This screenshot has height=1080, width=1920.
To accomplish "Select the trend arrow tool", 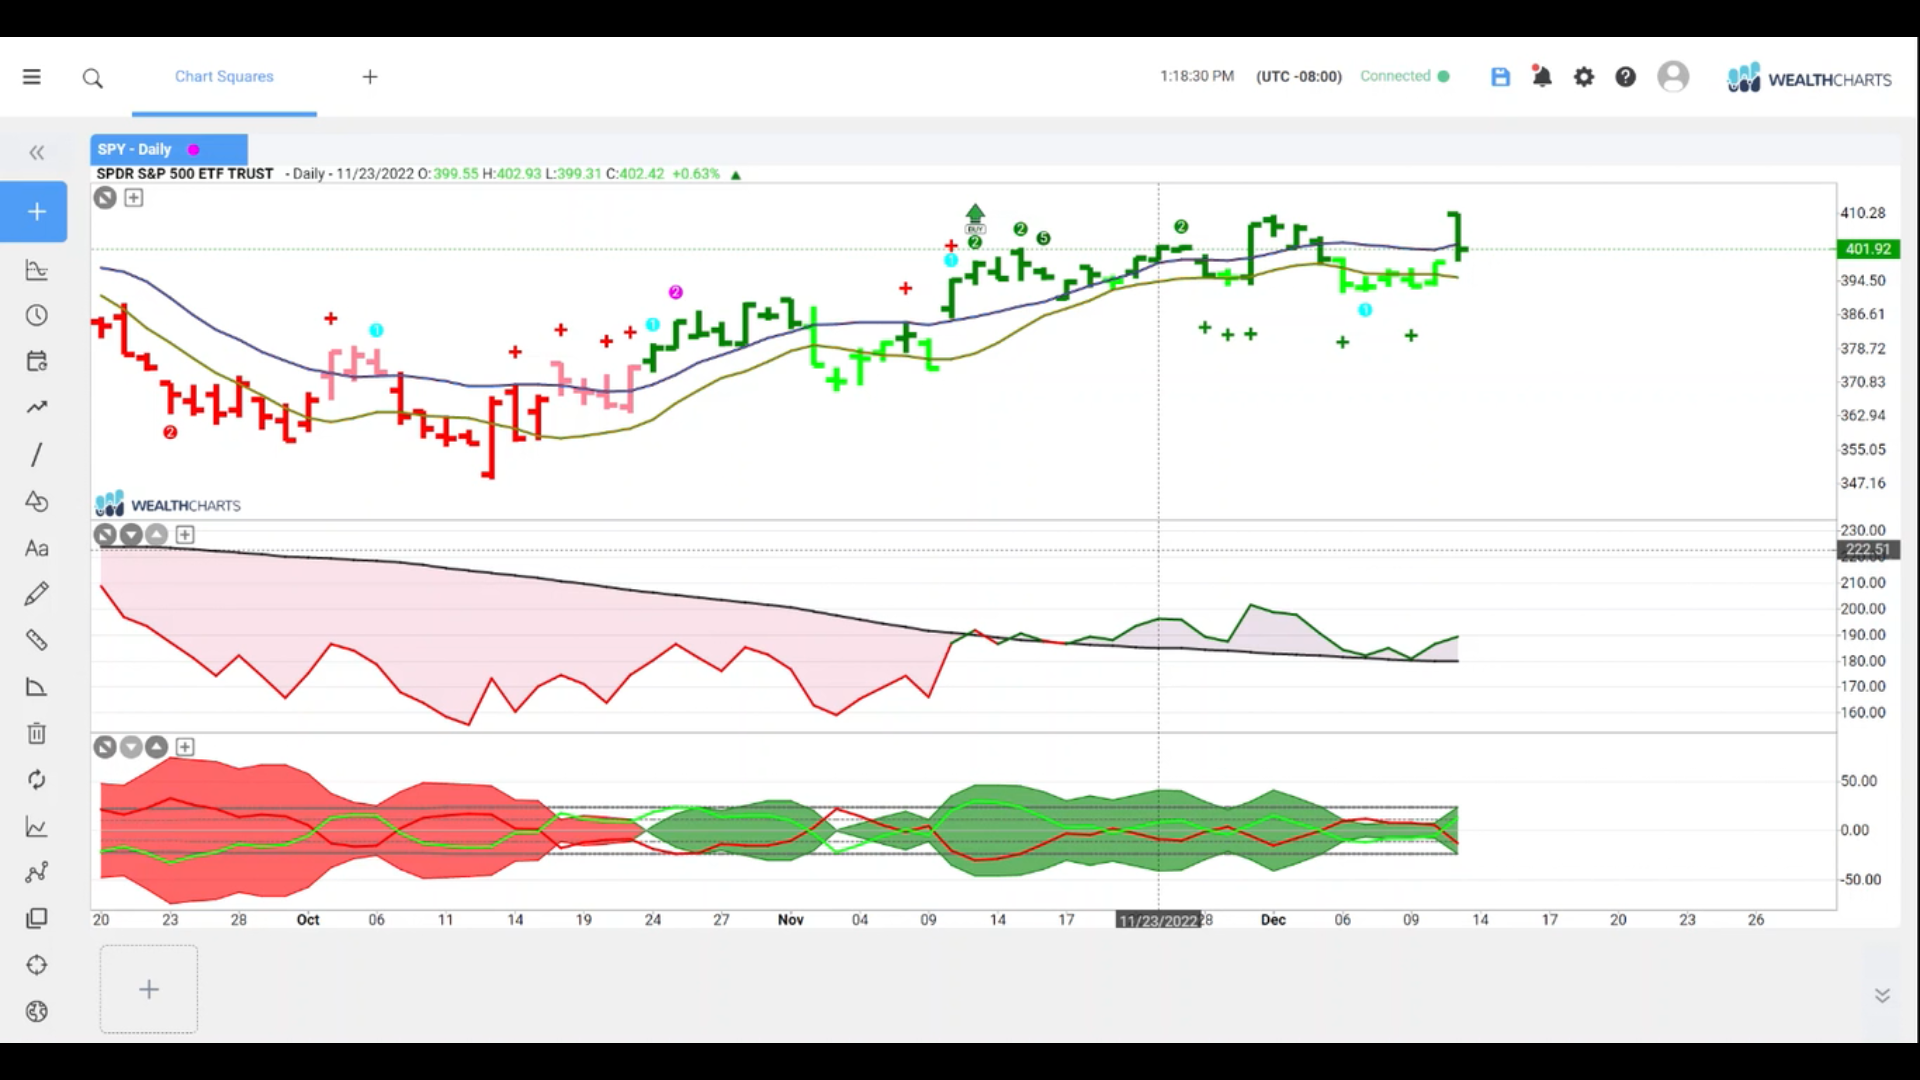I will click(37, 407).
